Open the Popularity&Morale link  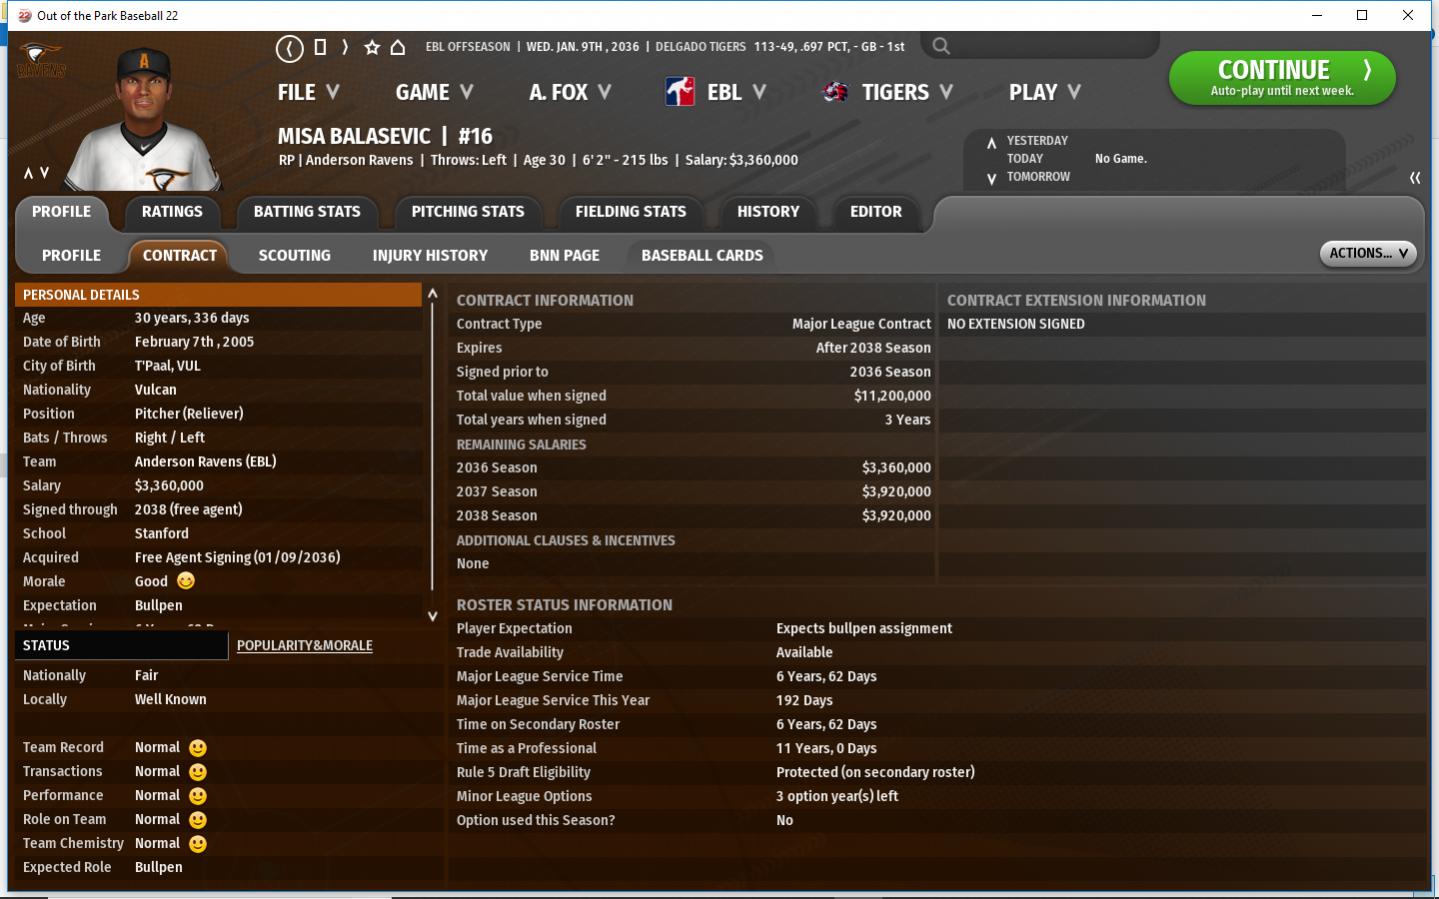point(304,646)
